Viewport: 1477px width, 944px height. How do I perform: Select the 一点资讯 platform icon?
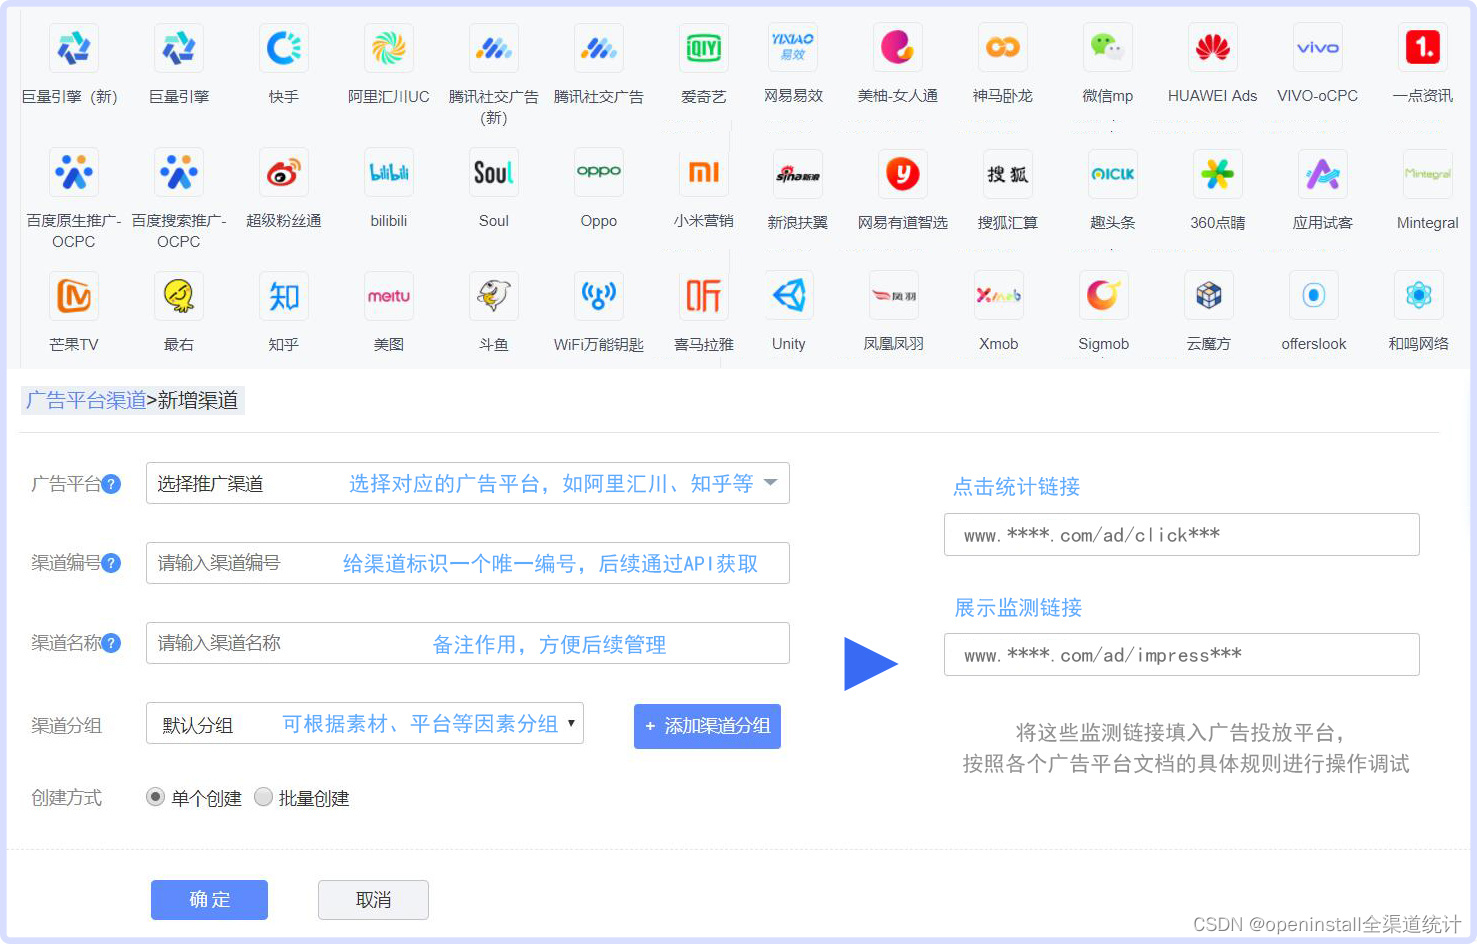coord(1423,47)
